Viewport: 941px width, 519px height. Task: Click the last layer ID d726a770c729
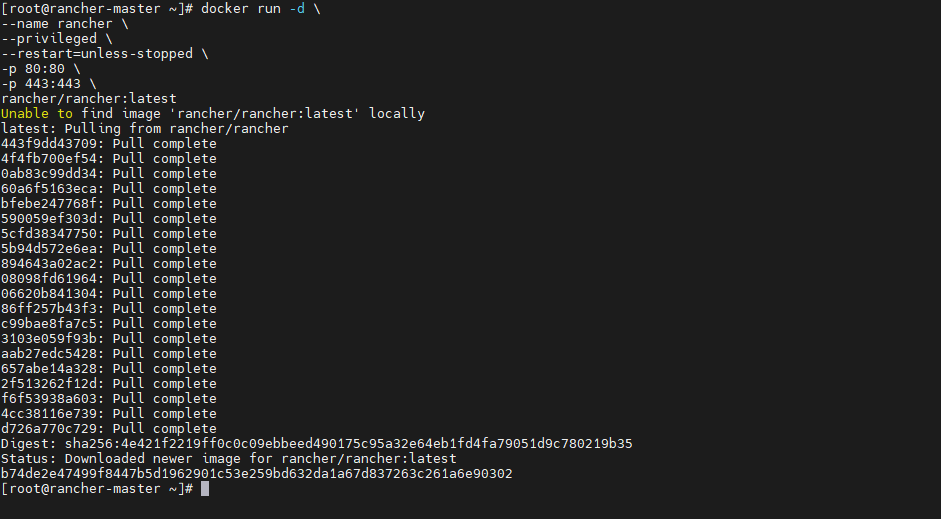tap(52, 429)
